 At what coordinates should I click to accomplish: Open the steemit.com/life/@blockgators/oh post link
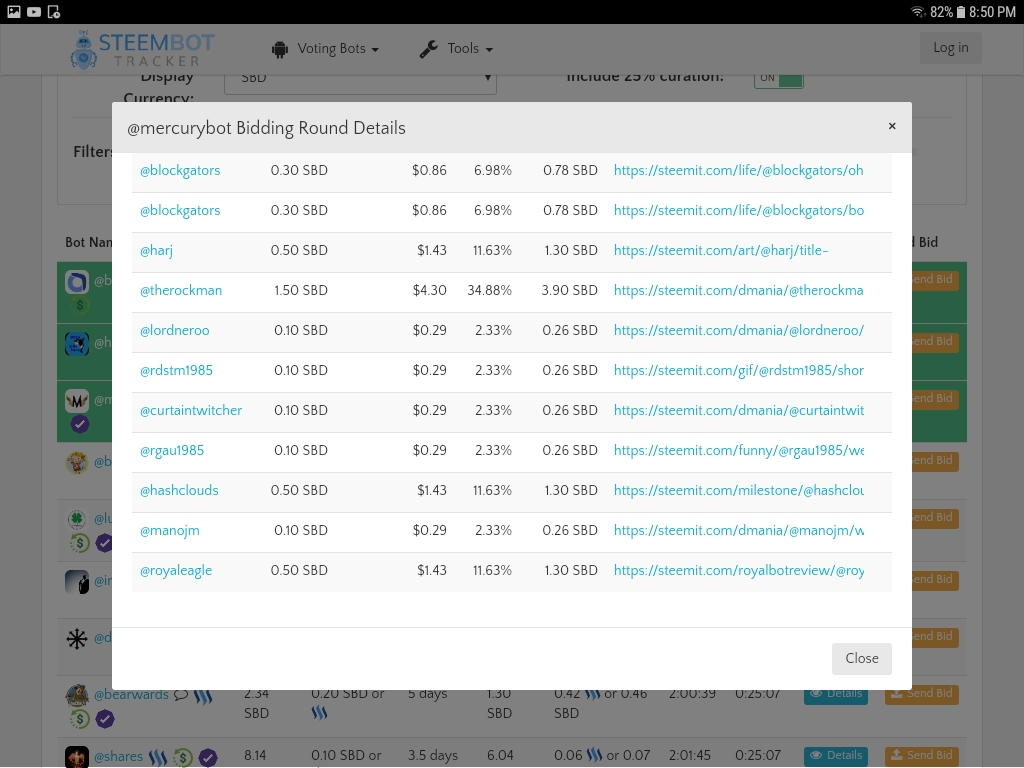739,170
